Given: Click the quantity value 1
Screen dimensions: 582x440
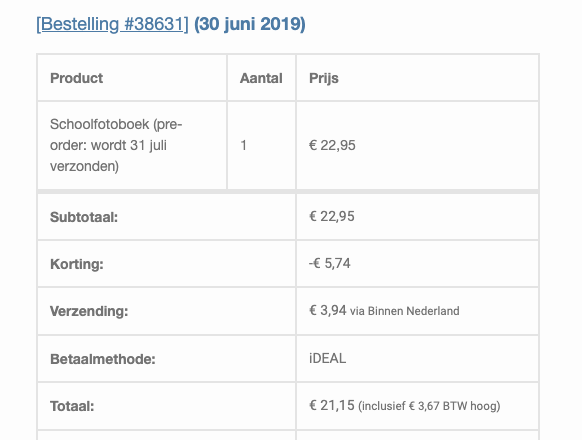Looking at the screenshot, I should tap(243, 145).
